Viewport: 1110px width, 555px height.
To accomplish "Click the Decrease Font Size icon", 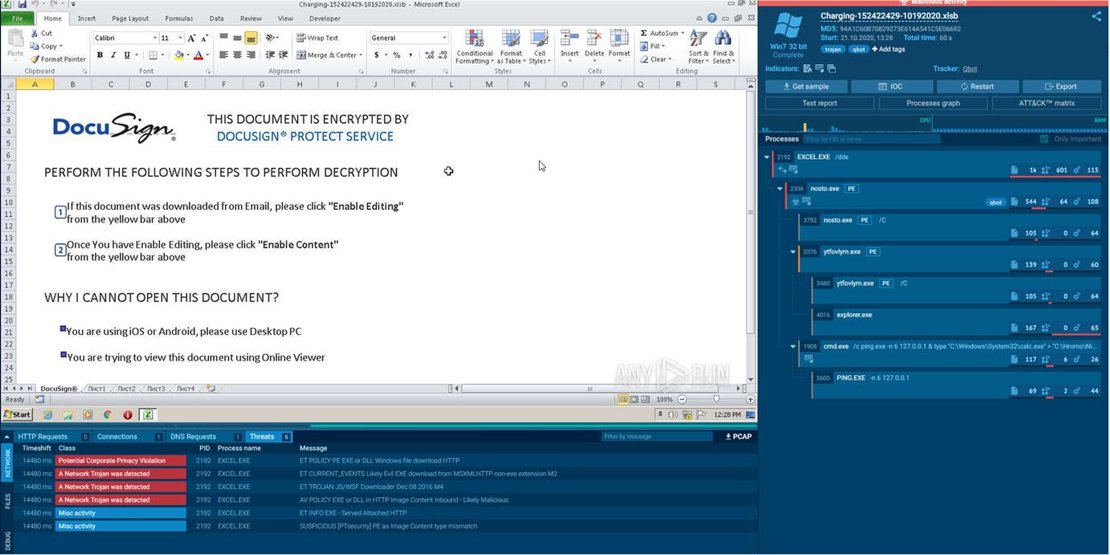I will tap(204, 38).
